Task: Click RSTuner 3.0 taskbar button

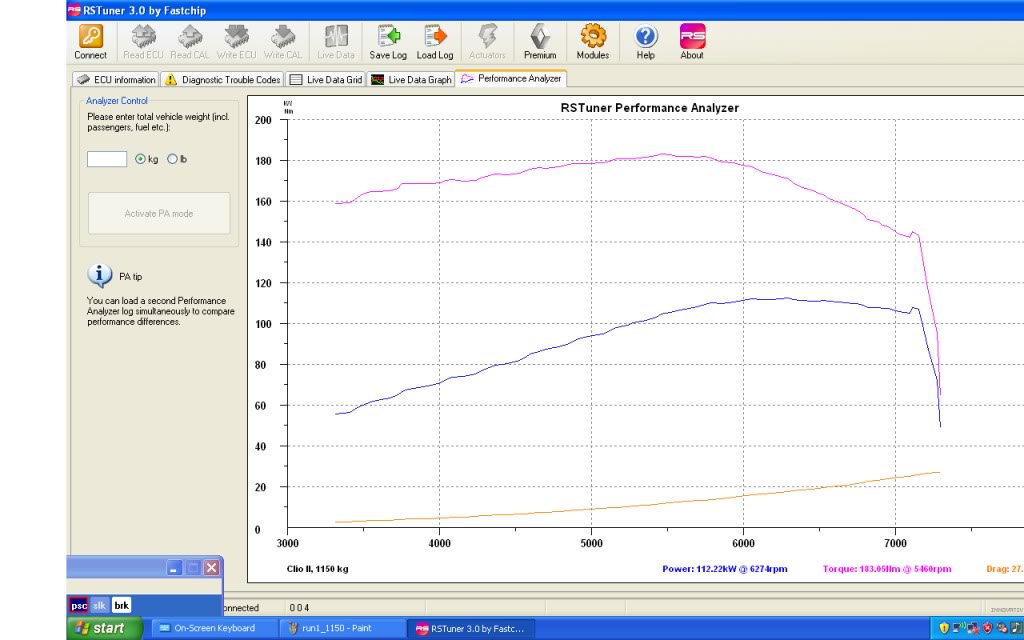Action: coord(470,628)
